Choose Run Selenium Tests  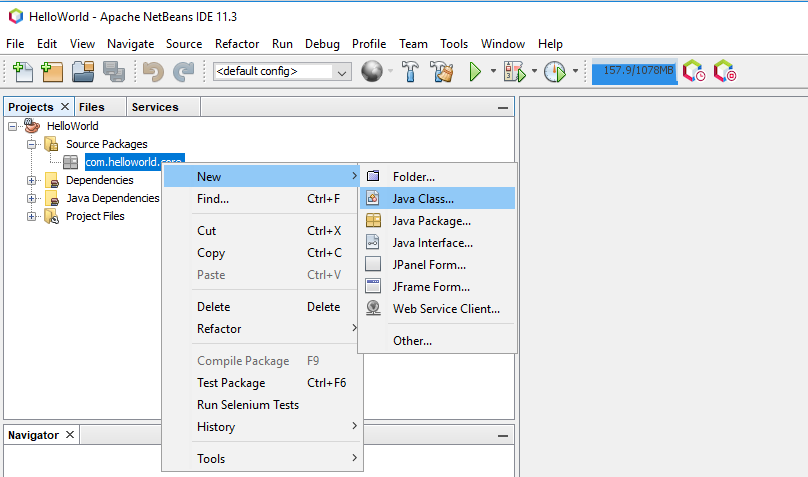[x=261, y=405]
